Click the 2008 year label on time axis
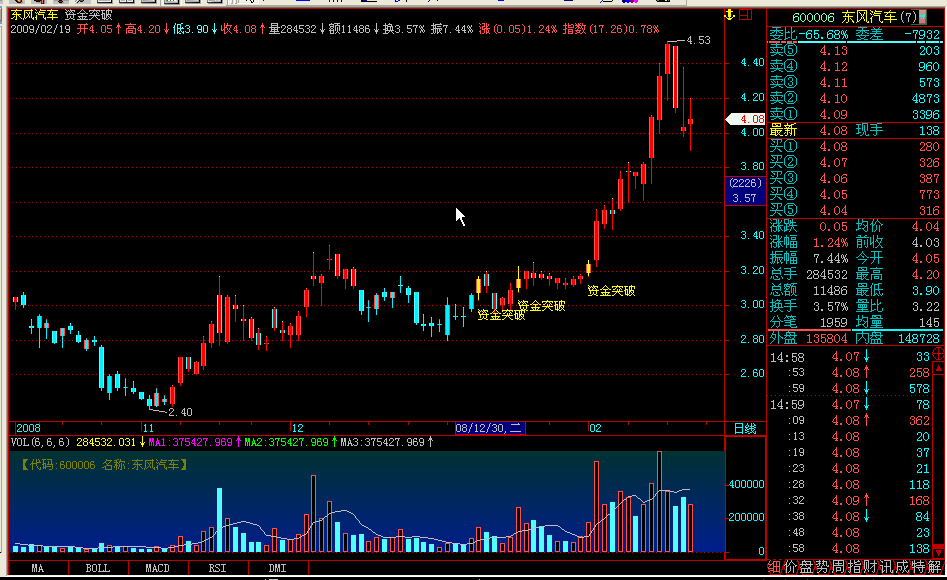This screenshot has height=580, width=947. [x=28, y=428]
